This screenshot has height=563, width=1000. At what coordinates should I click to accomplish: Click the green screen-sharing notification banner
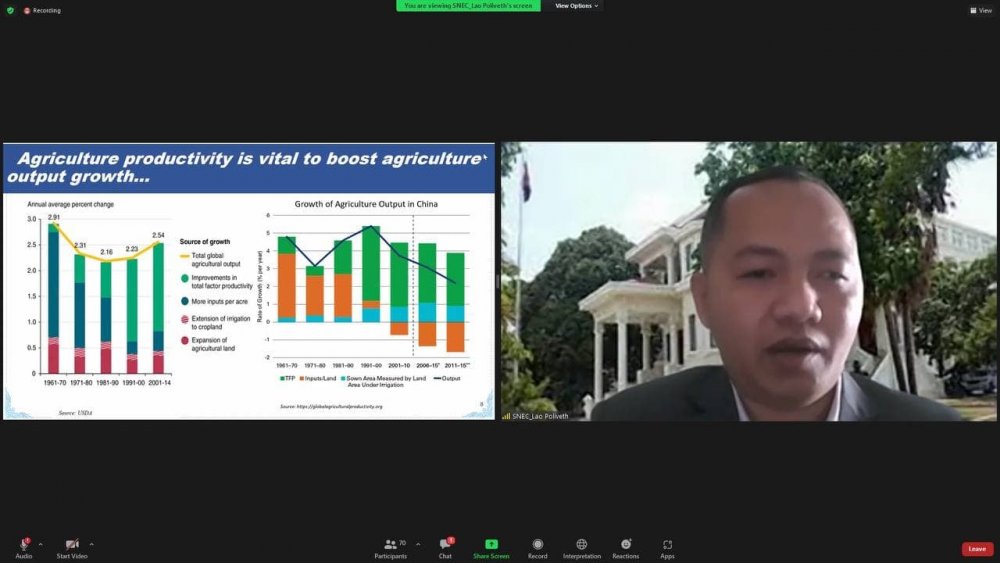pyautogui.click(x=468, y=6)
